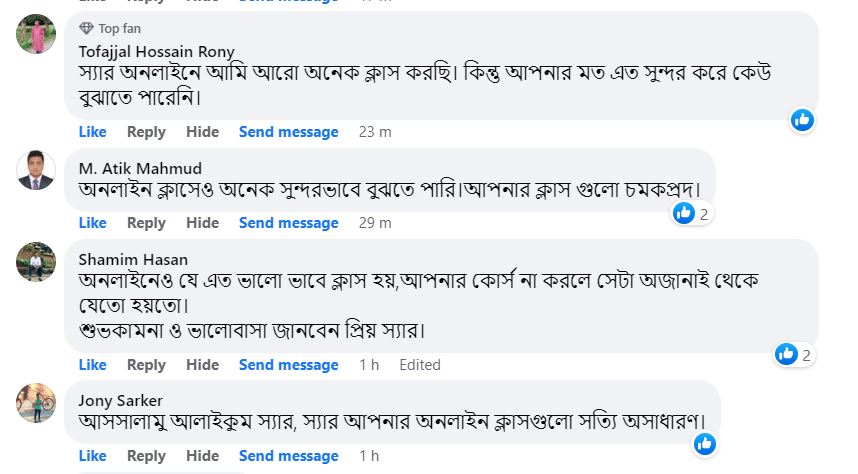Image resolution: width=858 pixels, height=474 pixels.
Task: Click Tofajjal Hossain Rony's profile picture
Action: click(x=36, y=34)
